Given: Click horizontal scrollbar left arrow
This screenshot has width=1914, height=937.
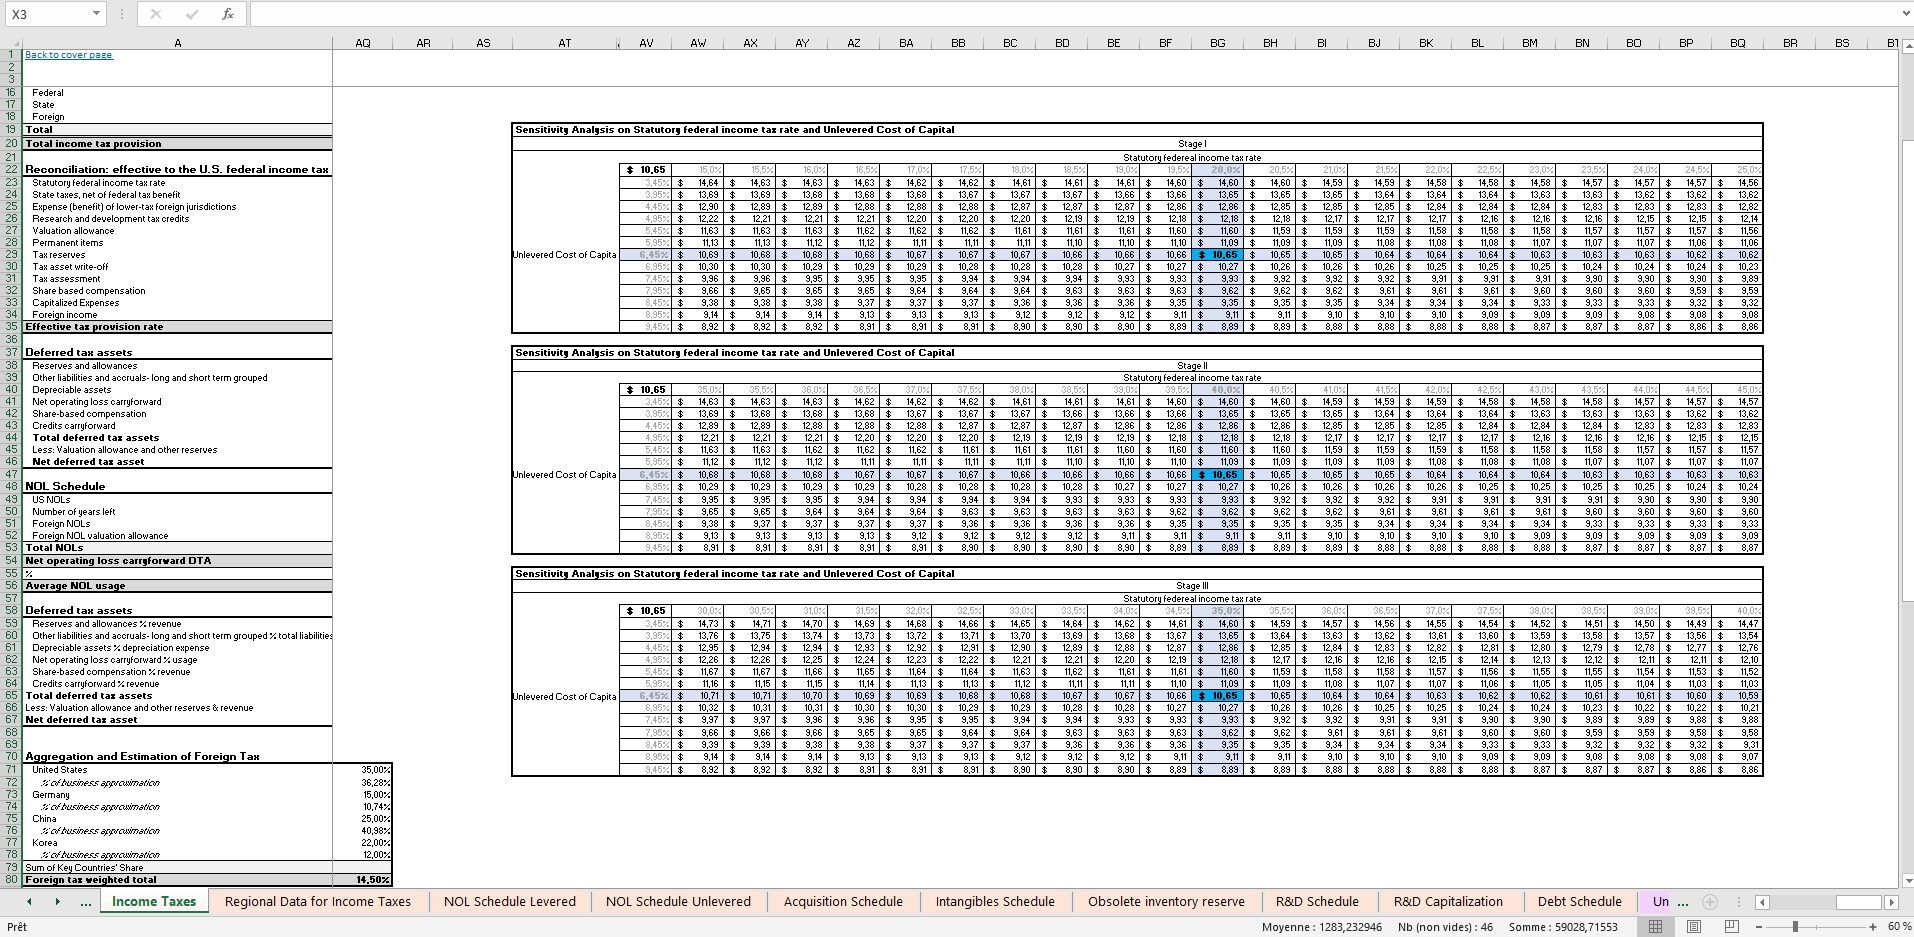Looking at the screenshot, I should point(1762,902).
